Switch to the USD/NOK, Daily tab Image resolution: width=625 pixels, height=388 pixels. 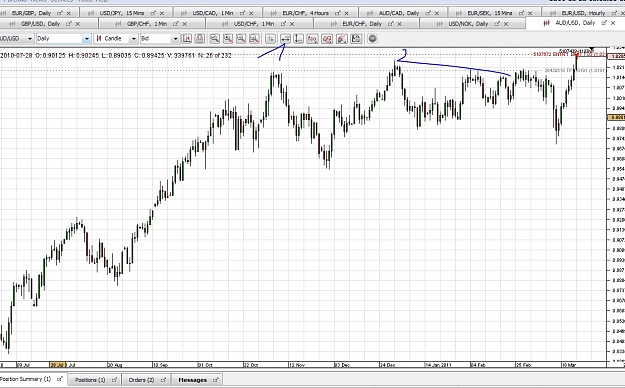point(468,24)
